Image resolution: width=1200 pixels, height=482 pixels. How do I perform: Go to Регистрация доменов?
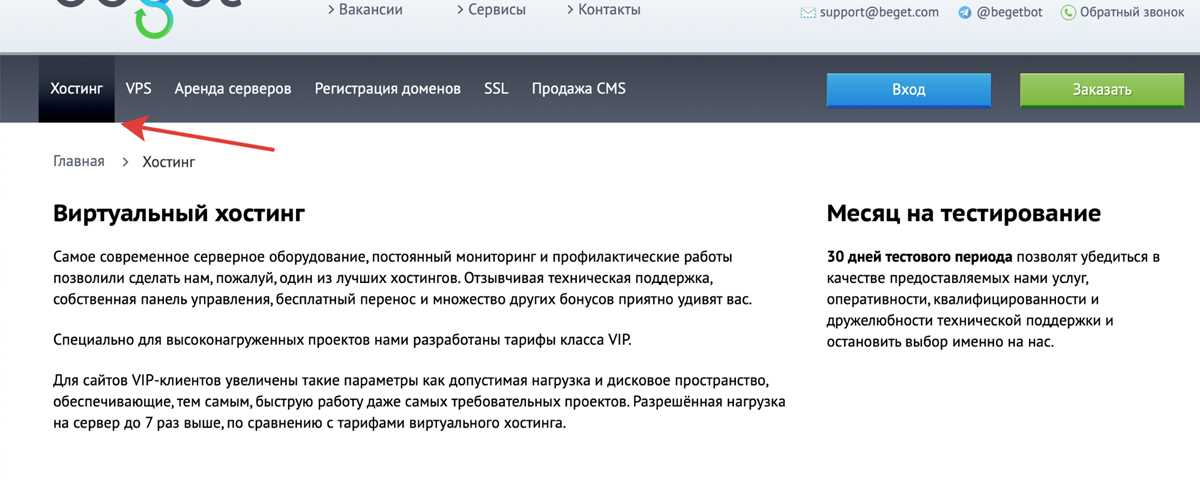[x=388, y=89]
